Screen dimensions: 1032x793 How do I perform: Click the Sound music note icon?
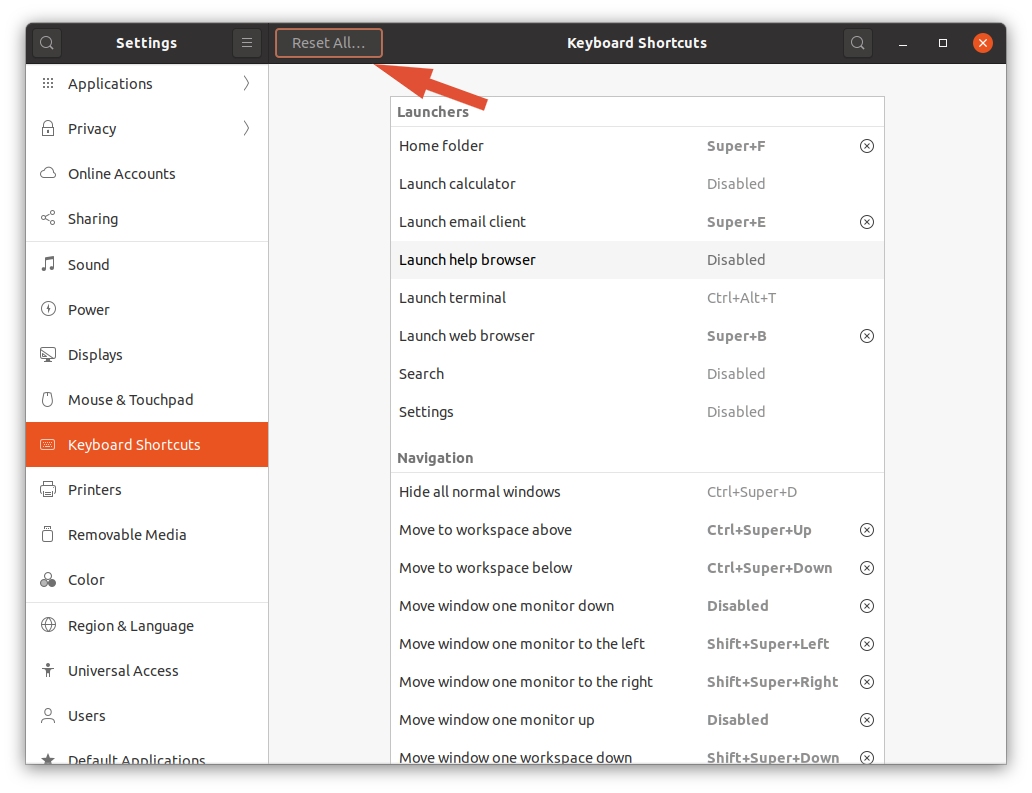(47, 264)
